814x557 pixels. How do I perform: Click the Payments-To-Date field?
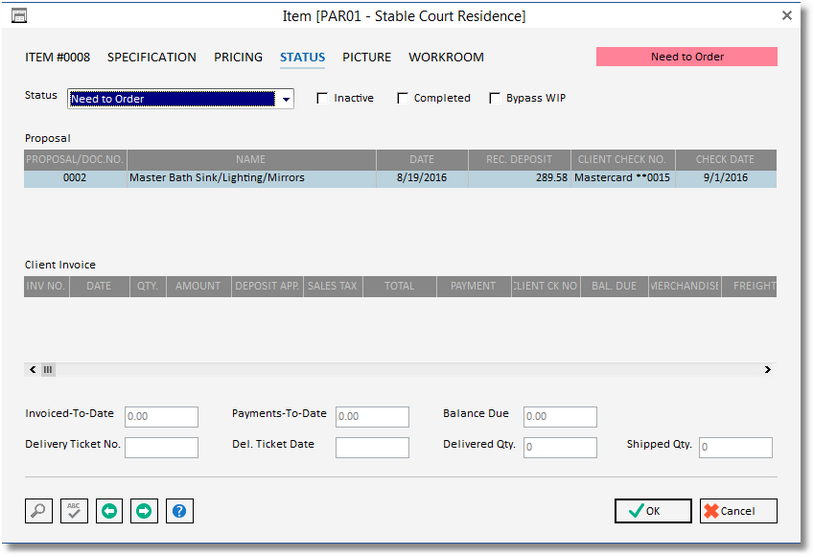(372, 417)
